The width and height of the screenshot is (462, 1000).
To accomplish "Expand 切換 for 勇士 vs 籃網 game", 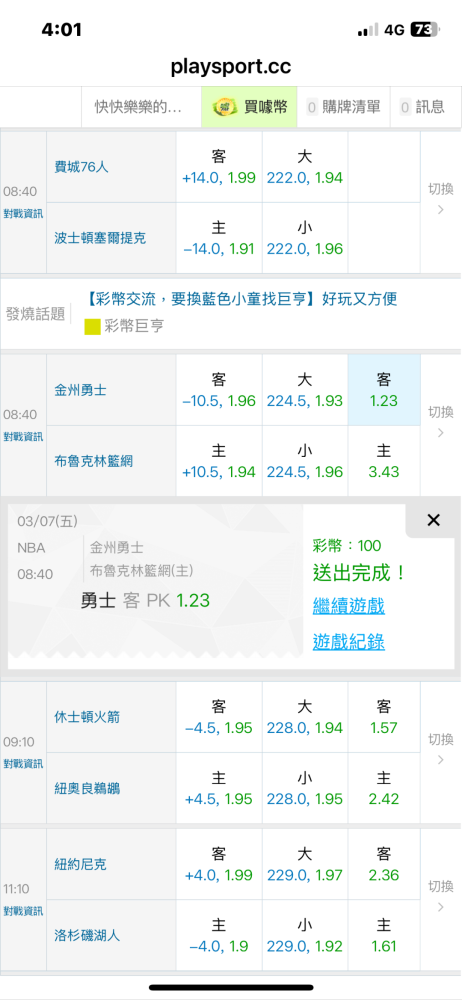I will (x=440, y=422).
